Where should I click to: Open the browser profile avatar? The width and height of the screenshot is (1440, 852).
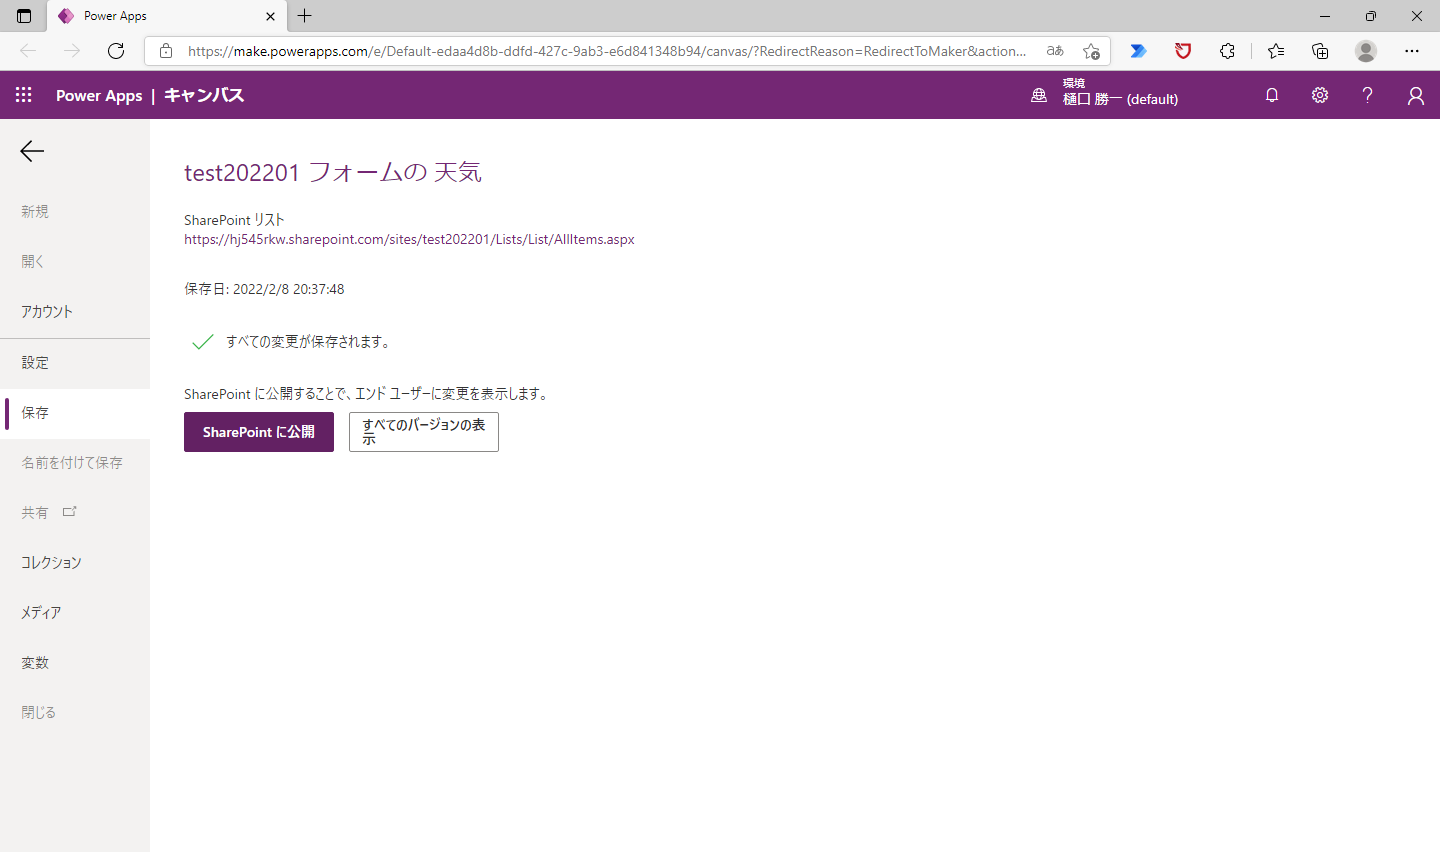pos(1366,51)
